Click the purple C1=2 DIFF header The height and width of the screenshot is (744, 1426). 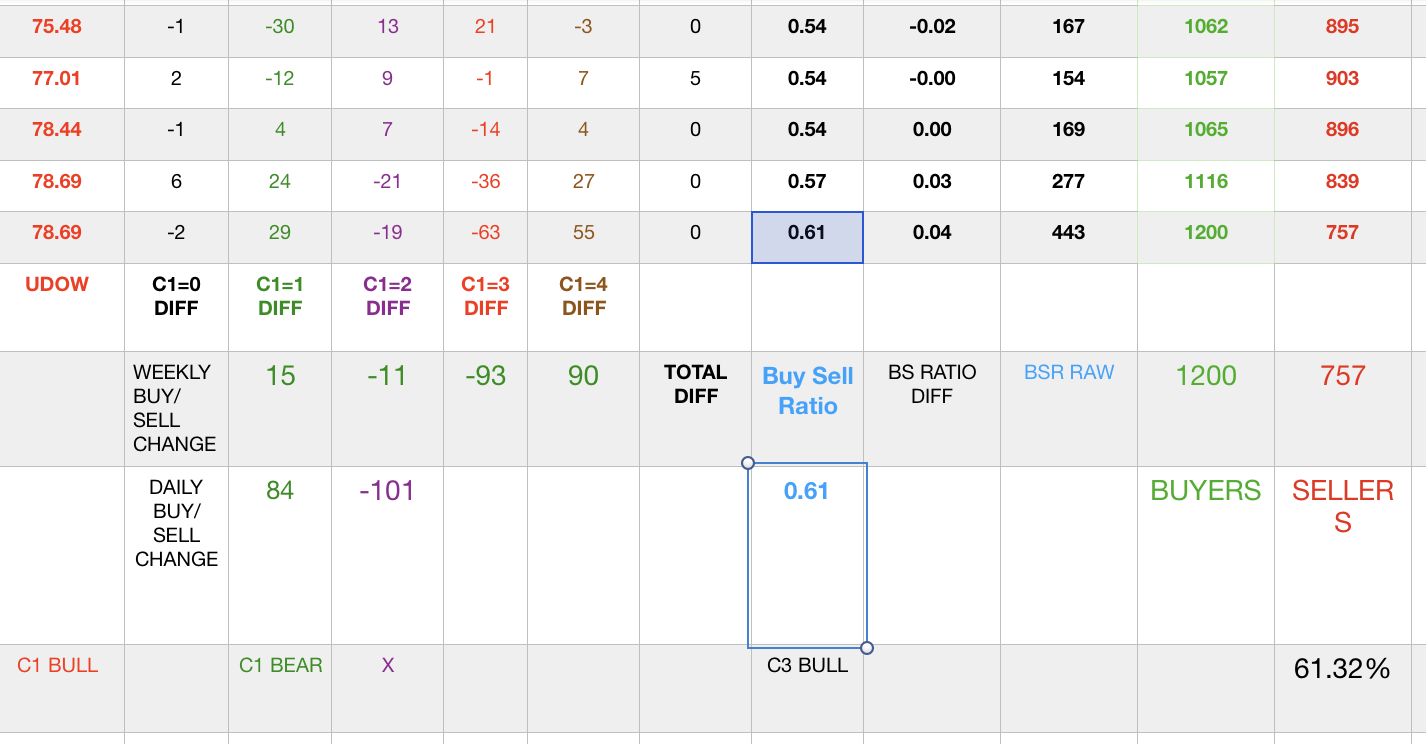387,297
